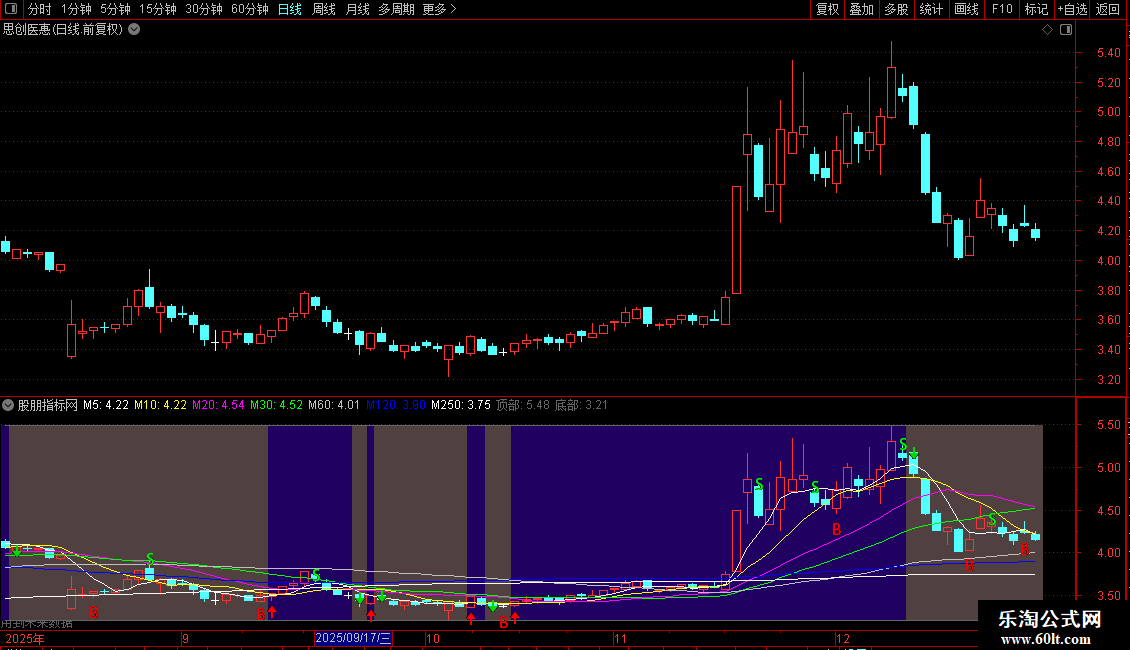The image size is (1130, 650).
Task: Click the 思创医惠(日线,前复权) chart title
Action: point(63,30)
